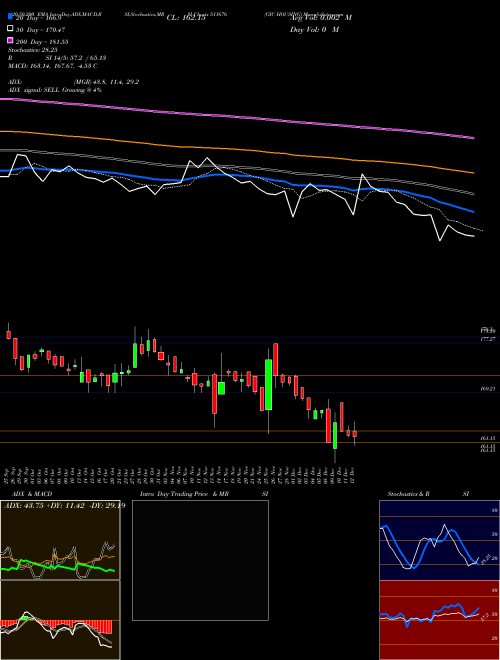Click the magenta 200 Day legend swatch
The image size is (500, 660).
[10, 41]
